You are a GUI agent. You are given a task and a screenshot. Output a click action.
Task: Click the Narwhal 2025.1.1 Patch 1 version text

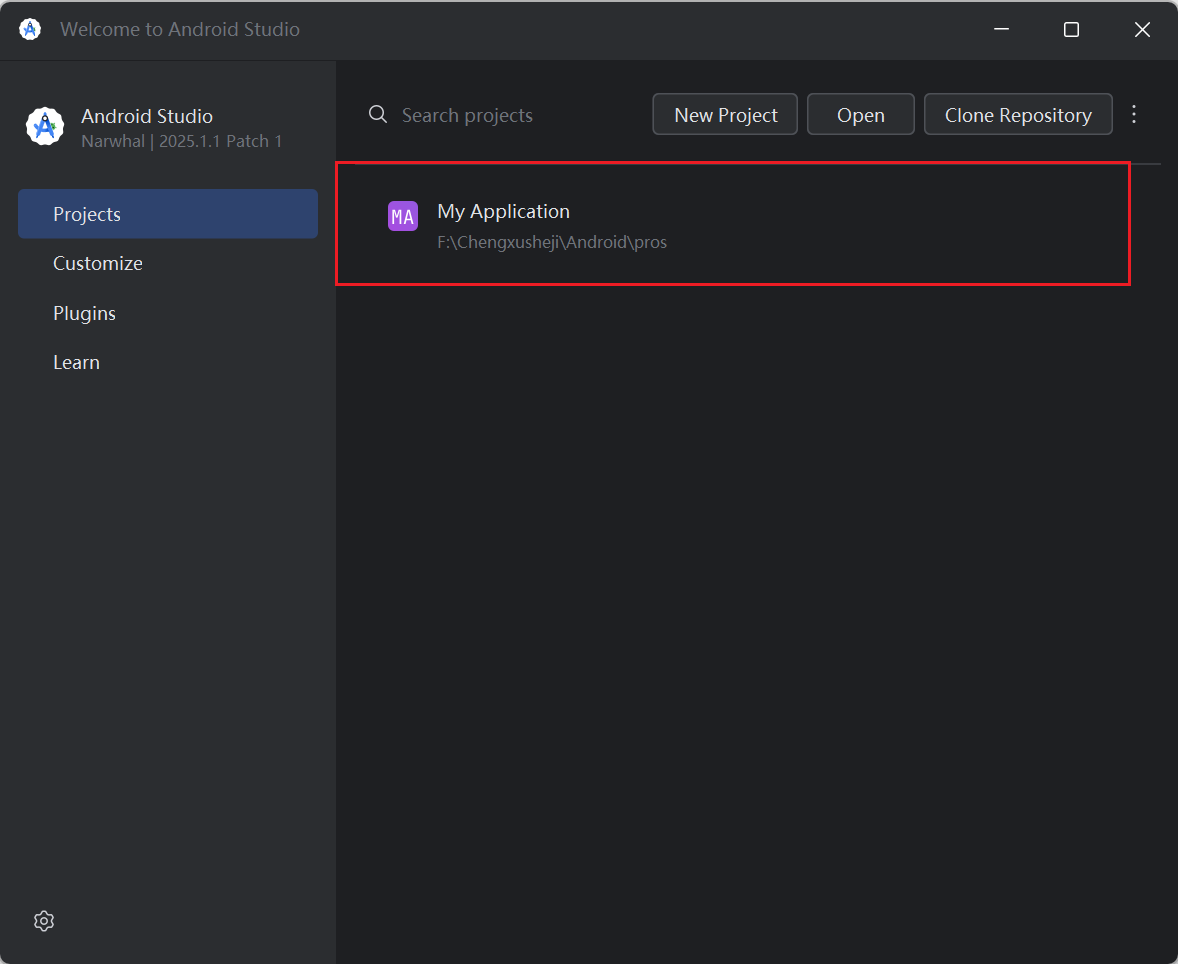click(x=182, y=141)
